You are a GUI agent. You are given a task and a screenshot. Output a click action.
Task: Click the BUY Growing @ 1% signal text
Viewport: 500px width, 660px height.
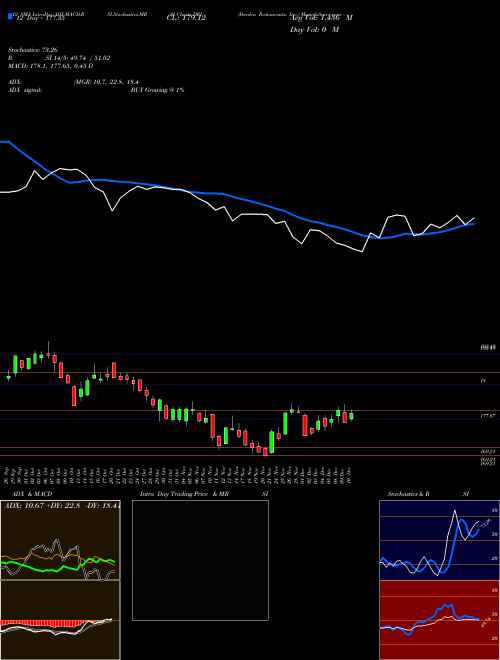point(157,90)
